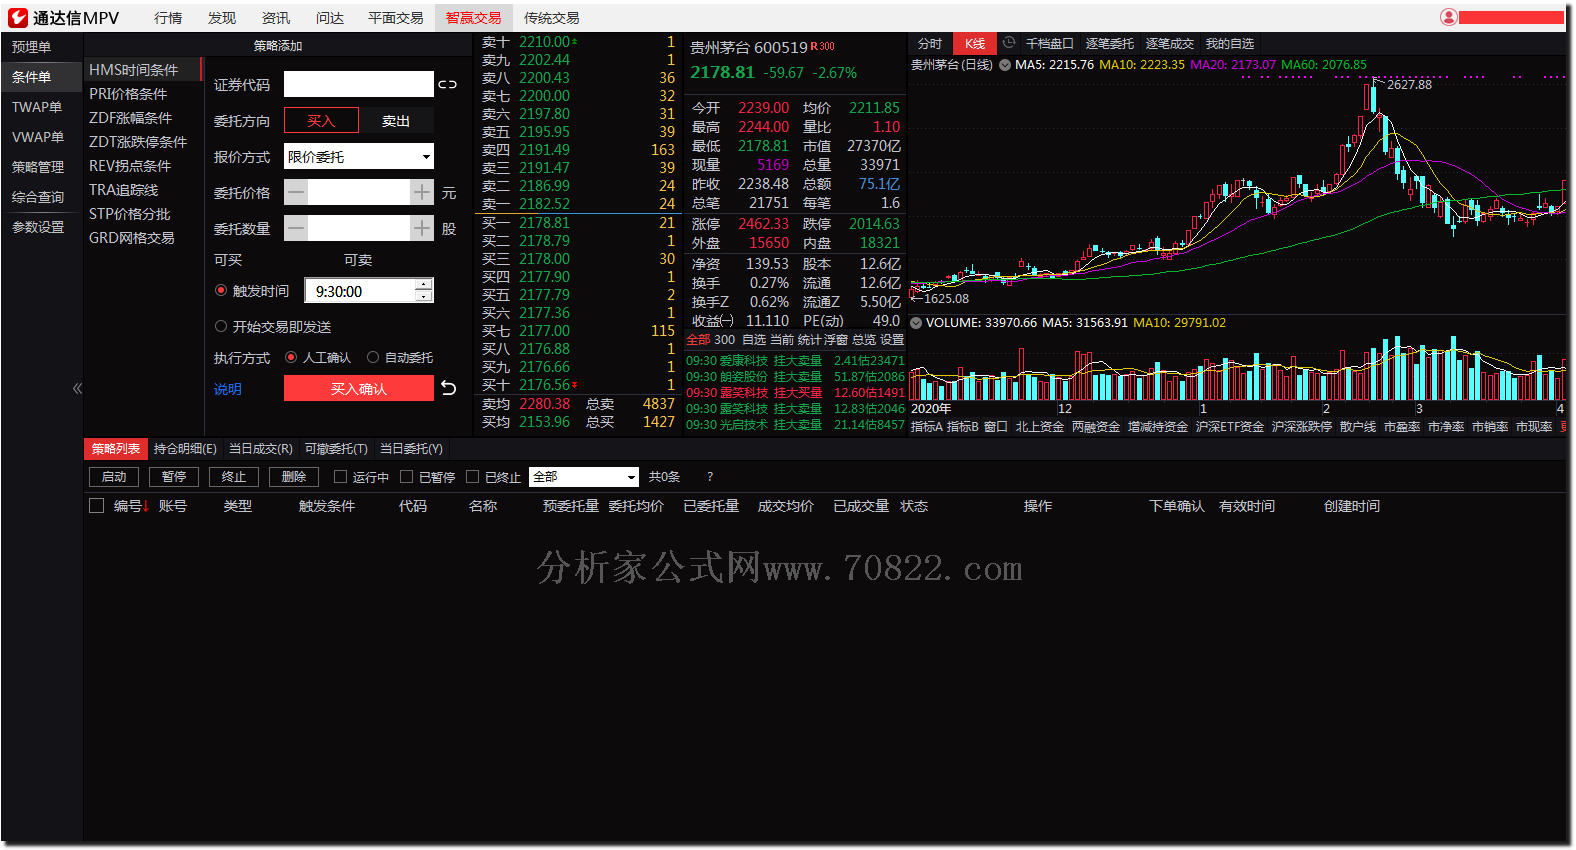Screen dimensions: 1576x850
Task: Tick the 已终止 filter checkbox
Action: (x=473, y=477)
